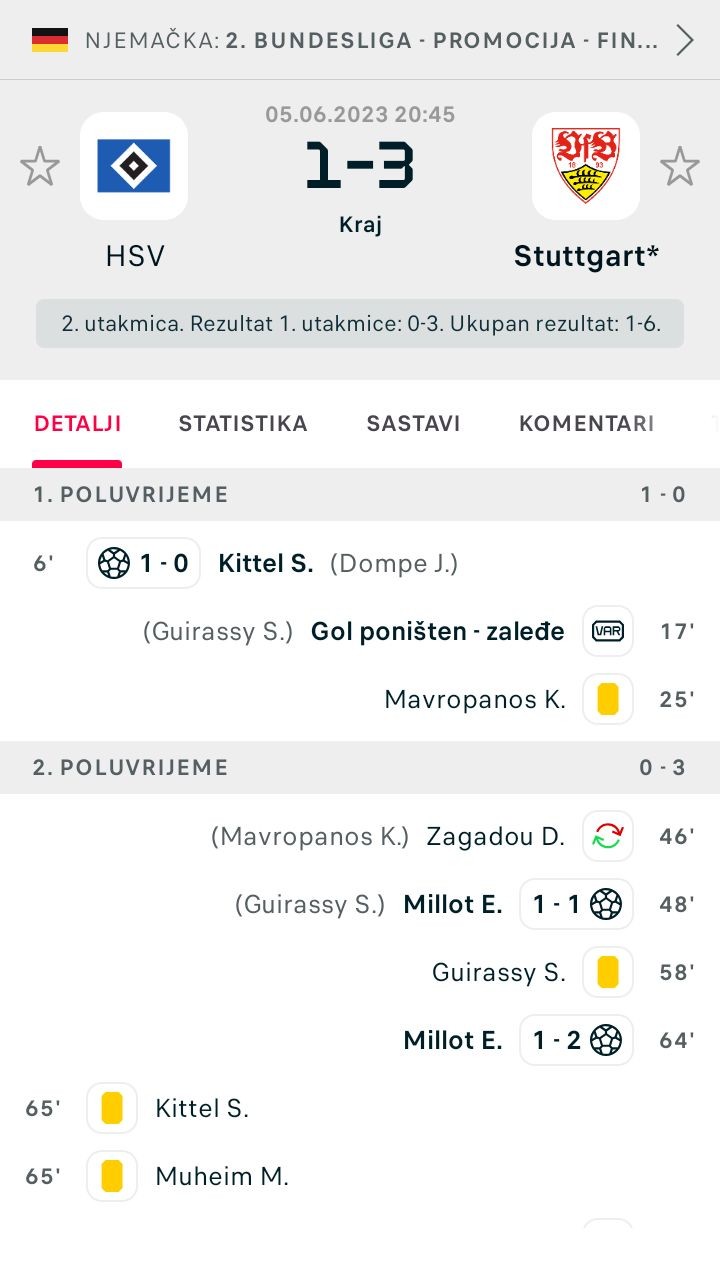The width and height of the screenshot is (720, 1278).
Task: Tap the German flag icon
Action: (x=50, y=40)
